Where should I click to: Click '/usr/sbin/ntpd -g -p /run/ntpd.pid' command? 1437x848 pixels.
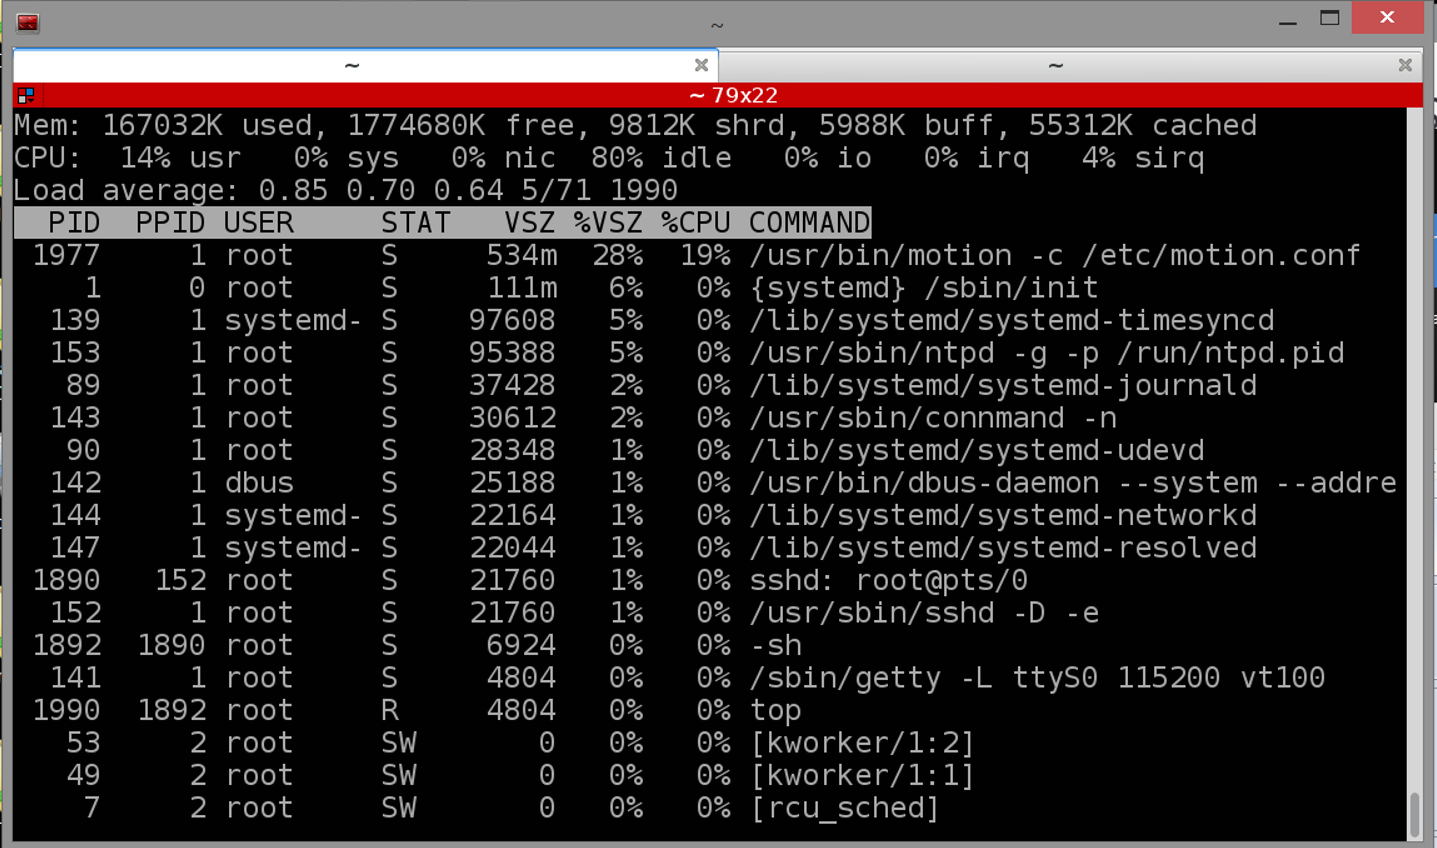(x=1047, y=353)
